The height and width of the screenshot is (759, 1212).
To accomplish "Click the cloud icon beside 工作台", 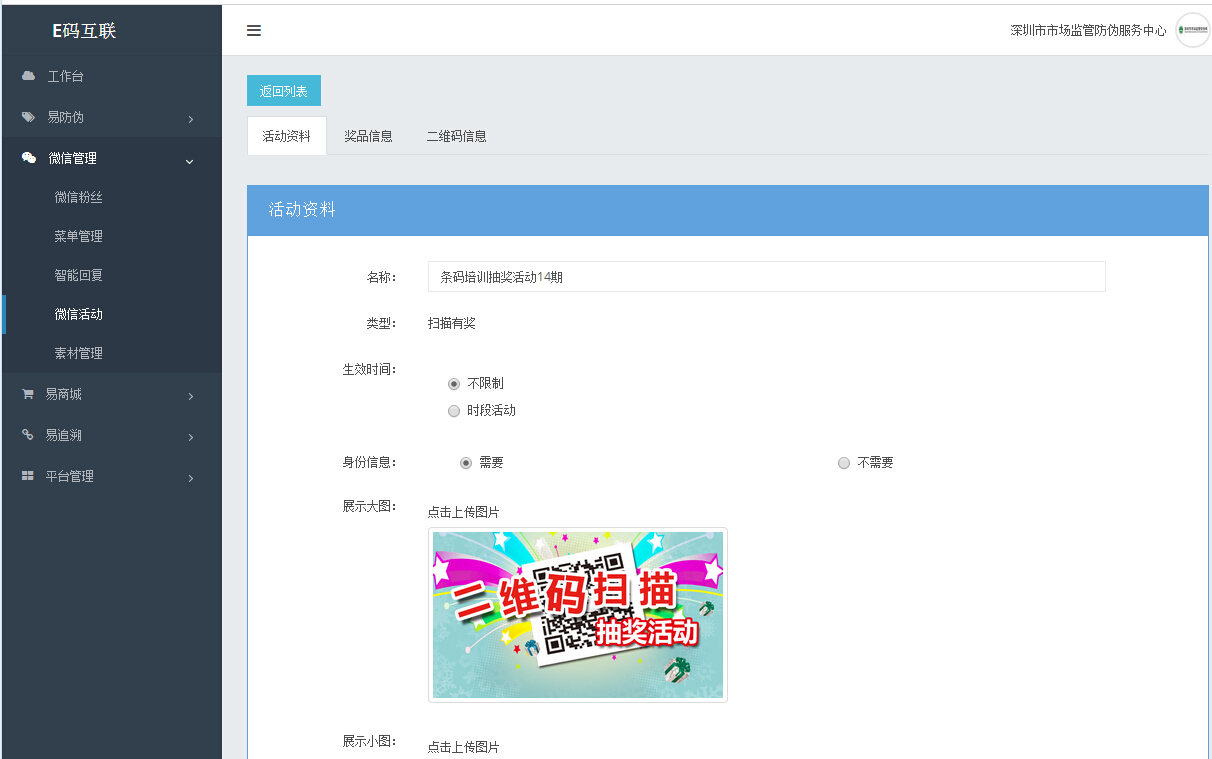I will pos(28,76).
